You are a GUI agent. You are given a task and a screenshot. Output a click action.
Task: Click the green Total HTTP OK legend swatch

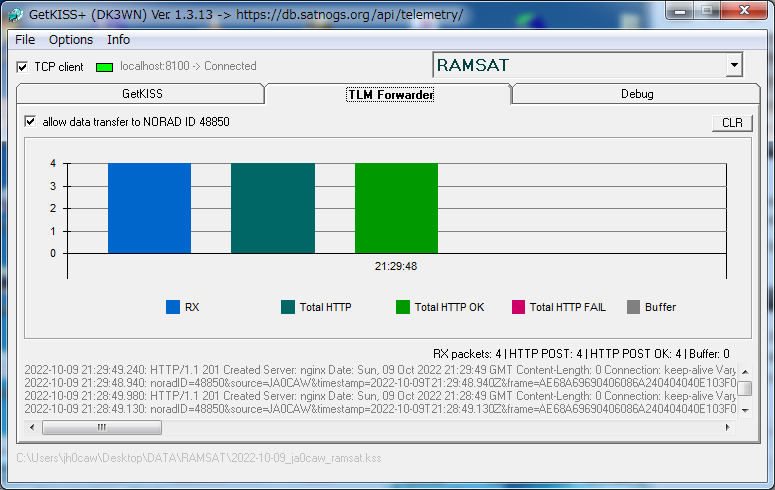pyautogui.click(x=403, y=307)
